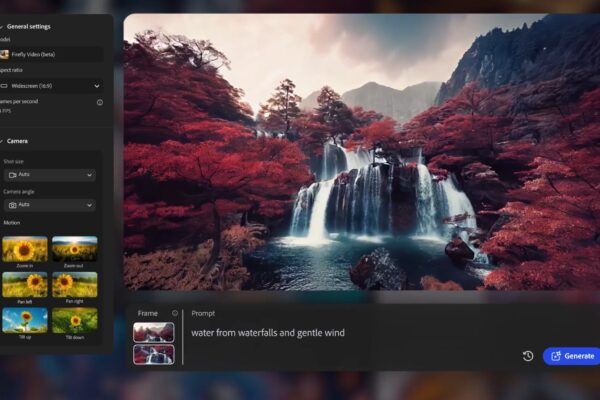Open the Shot size dropdown
600x400 pixels.
(x=50, y=175)
